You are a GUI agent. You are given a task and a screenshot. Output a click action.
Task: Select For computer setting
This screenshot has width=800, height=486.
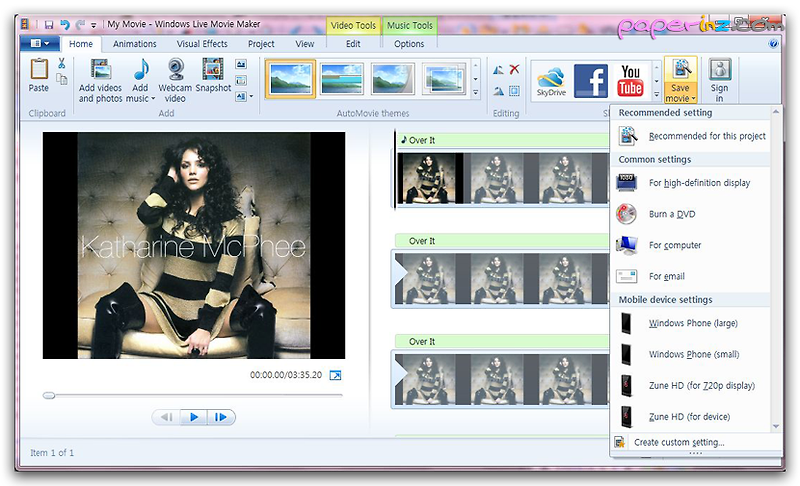coord(691,245)
